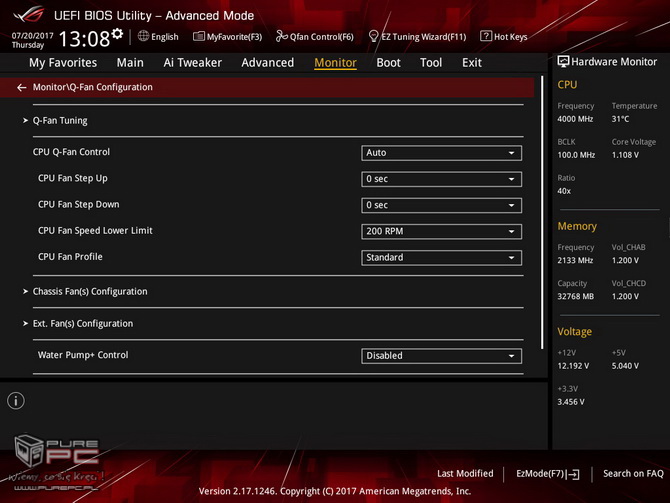Open the Exit tab
670x503 pixels.
[472, 63]
